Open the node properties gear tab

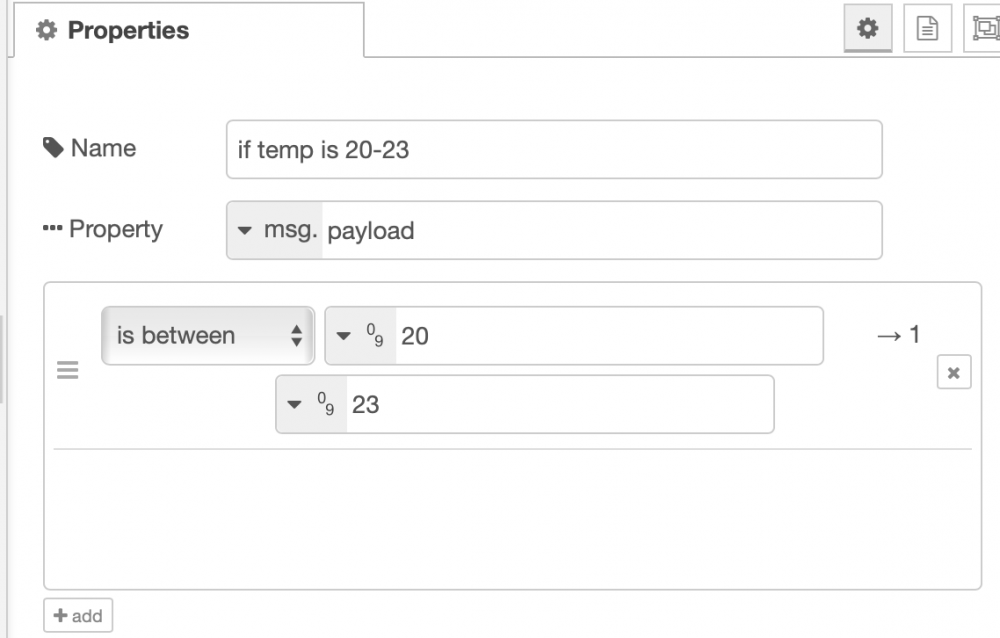pos(868,30)
